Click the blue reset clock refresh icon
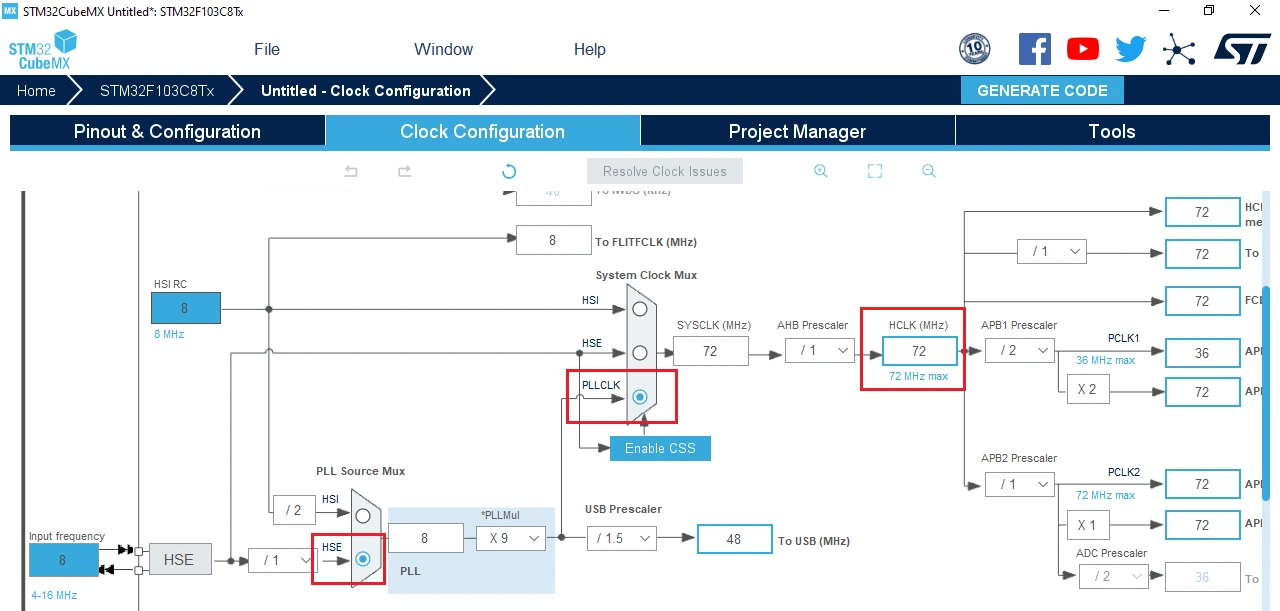The width and height of the screenshot is (1280, 611). [509, 171]
